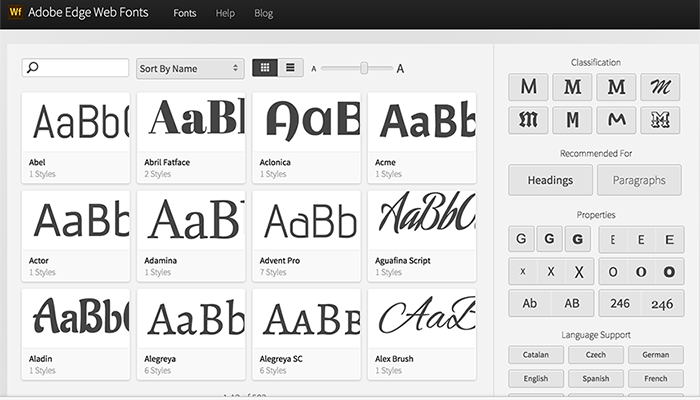Select the Alex Brush font card

point(422,334)
